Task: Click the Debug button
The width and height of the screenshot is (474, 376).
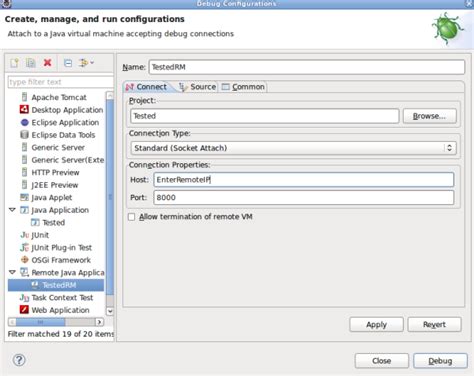Action: pos(440,361)
